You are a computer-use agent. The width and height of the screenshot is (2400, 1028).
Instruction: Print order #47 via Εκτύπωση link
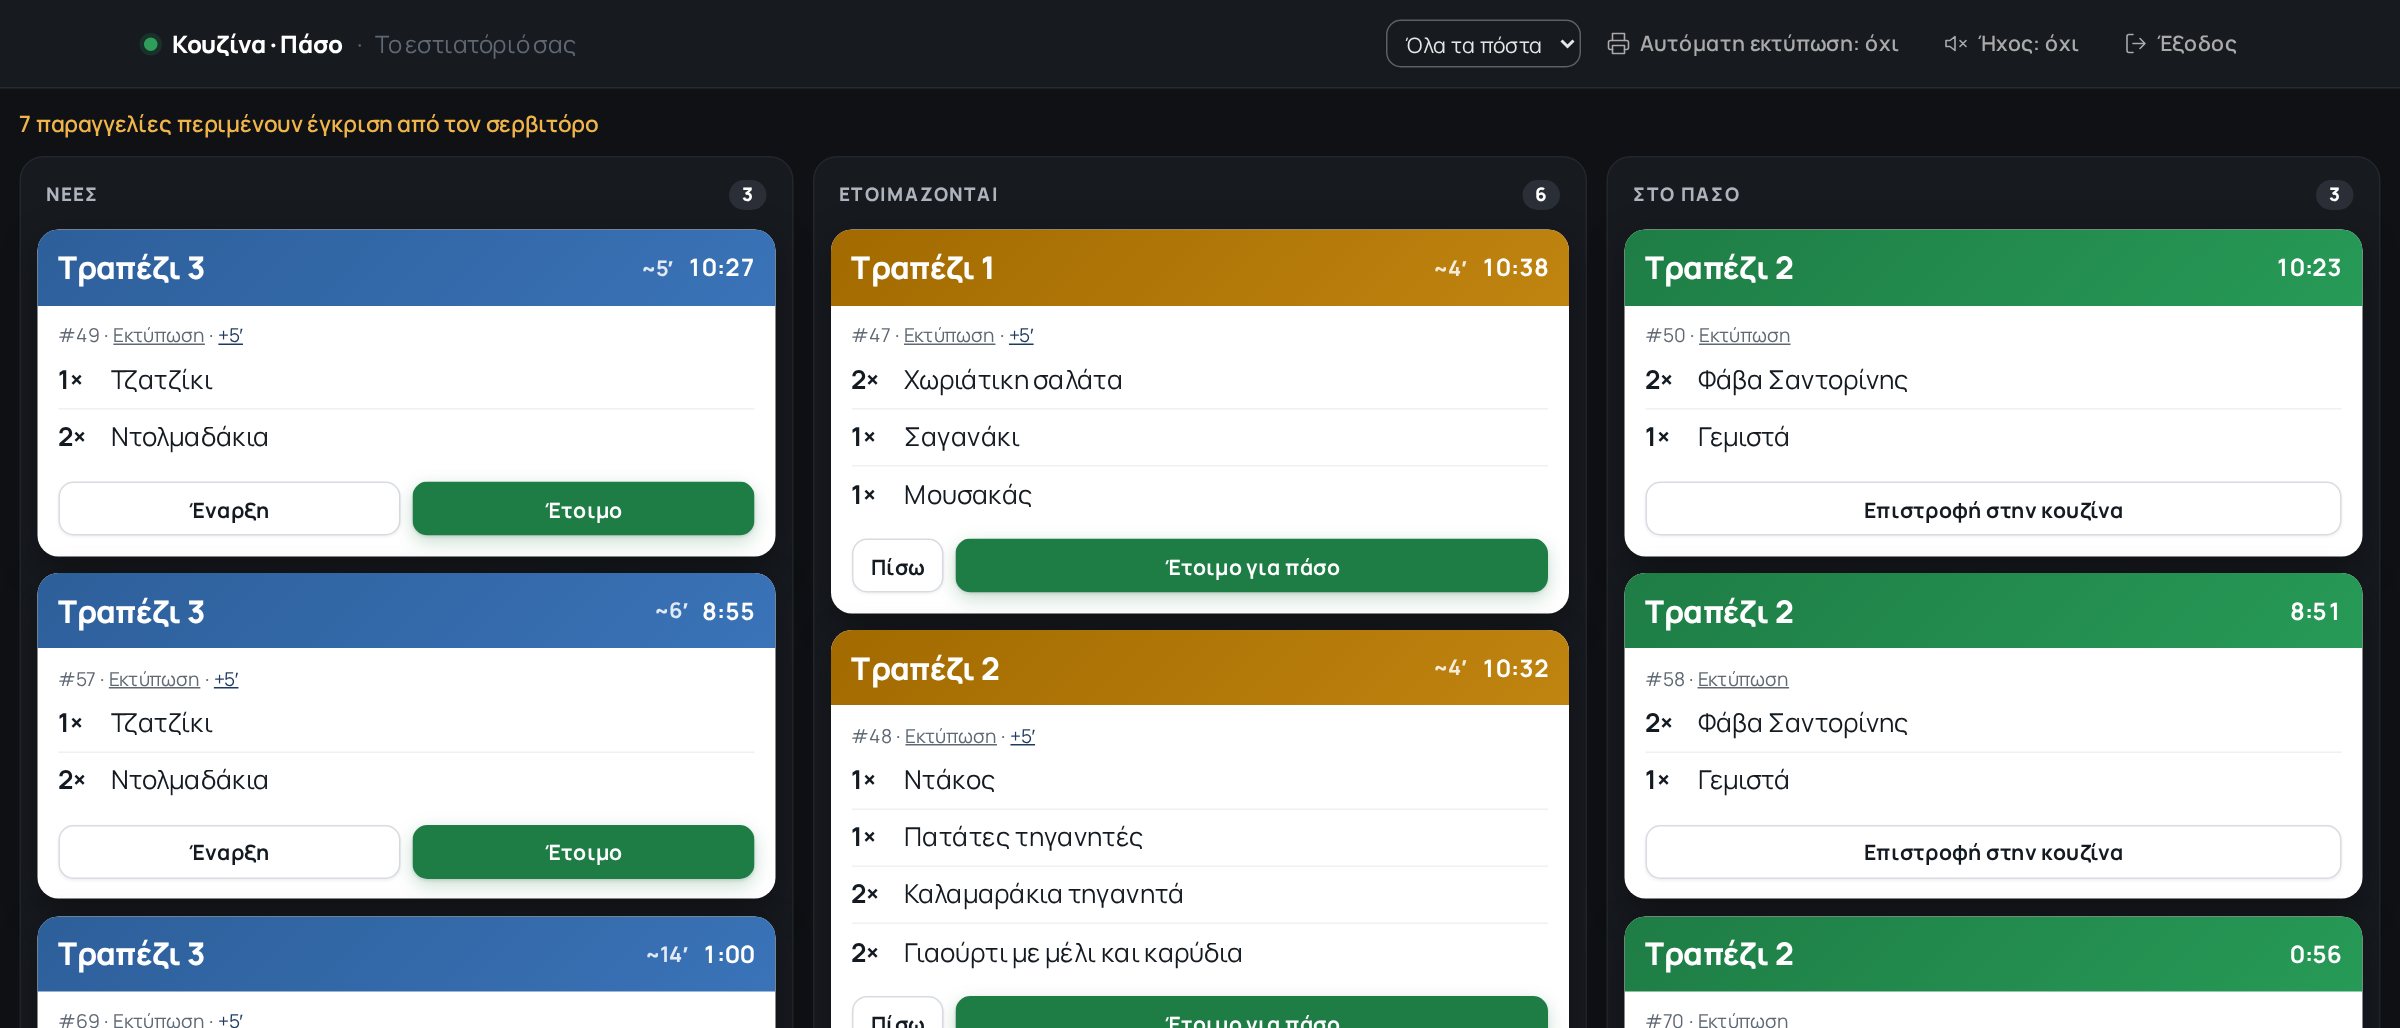949,335
